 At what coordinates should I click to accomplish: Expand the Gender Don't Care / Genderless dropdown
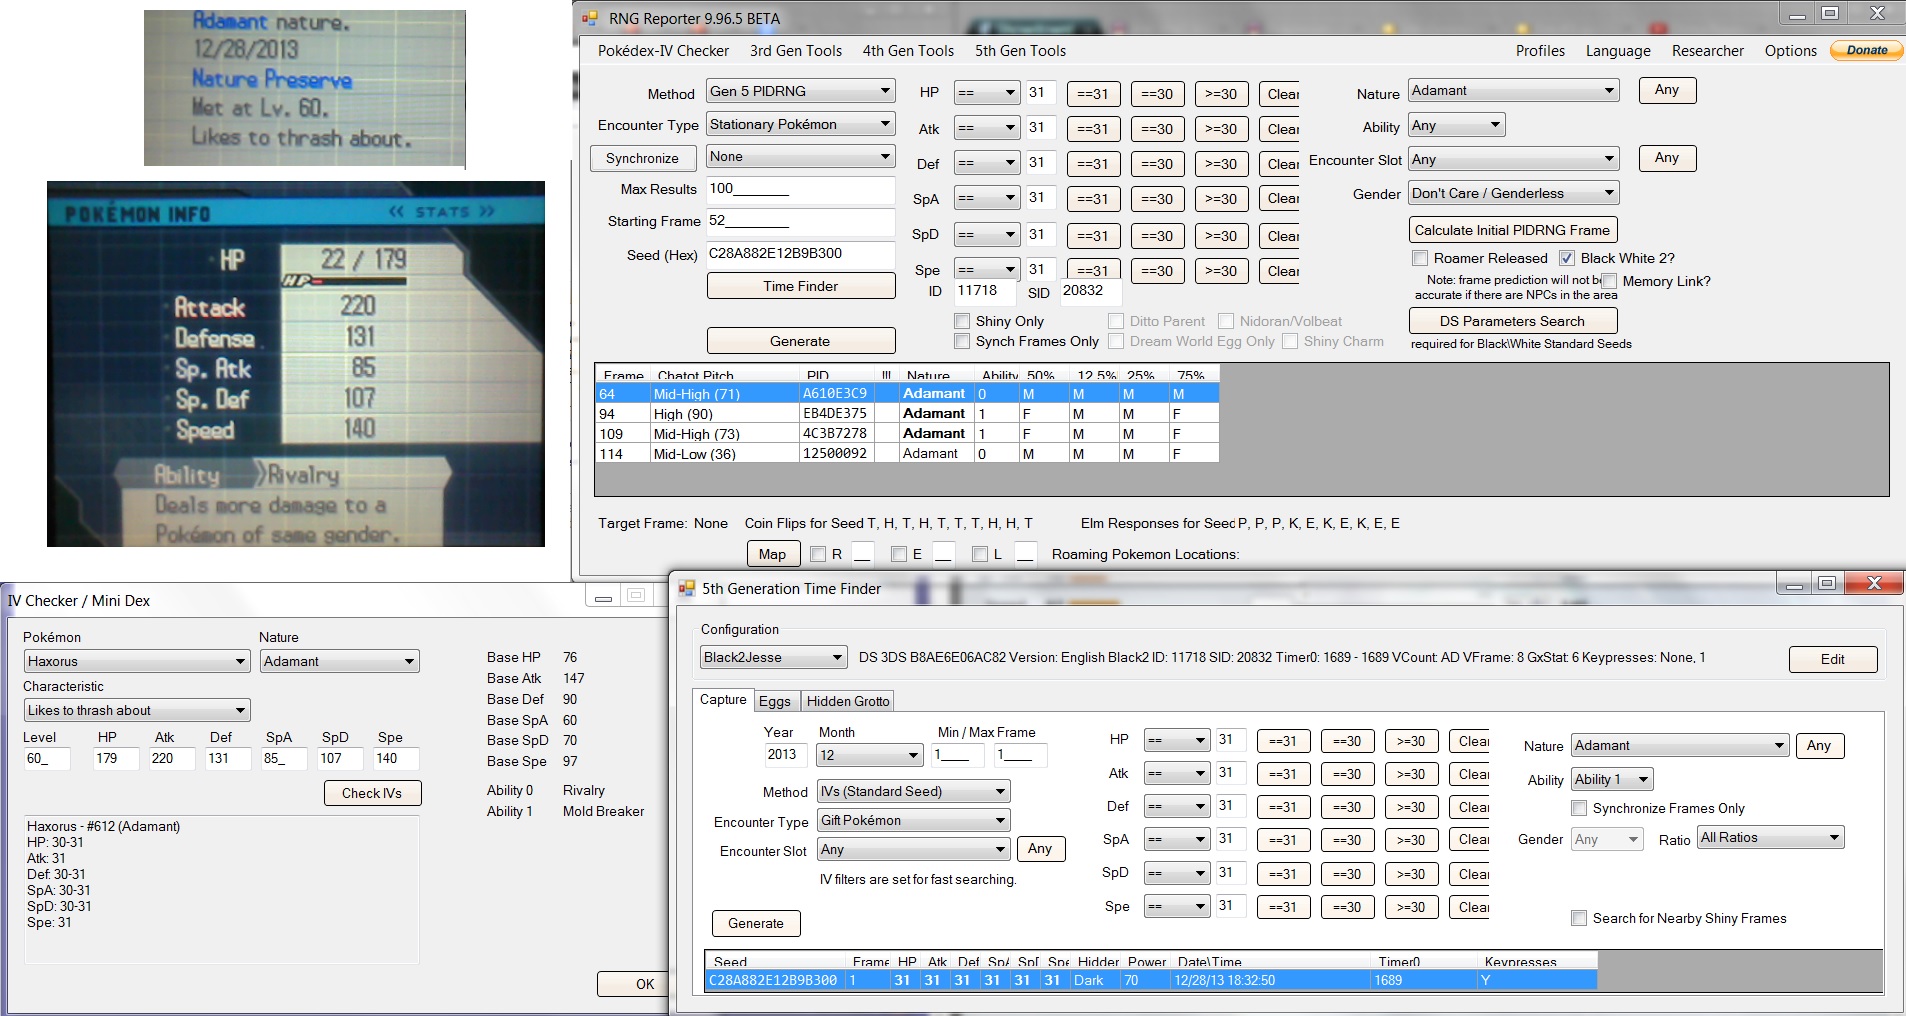pyautogui.click(x=1514, y=193)
